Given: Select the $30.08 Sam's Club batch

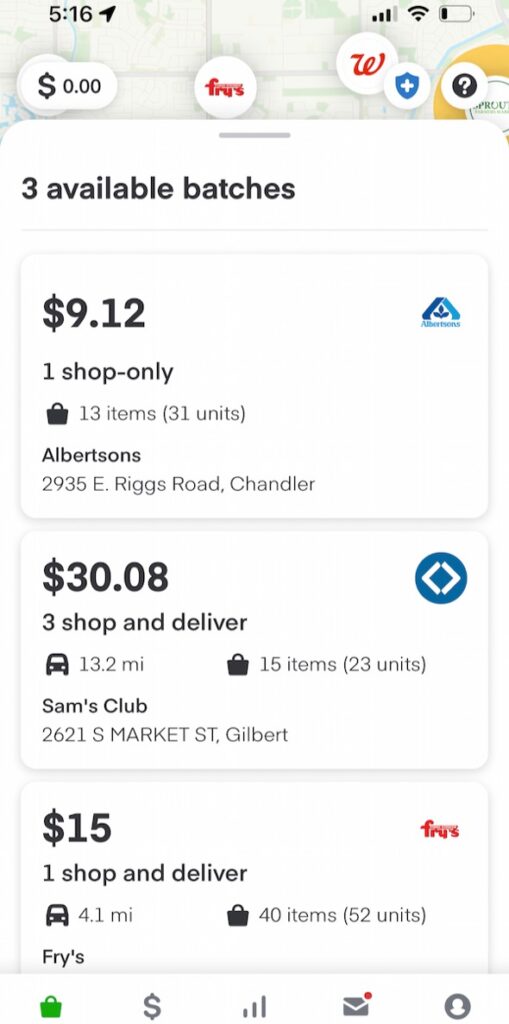Looking at the screenshot, I should tap(254, 650).
